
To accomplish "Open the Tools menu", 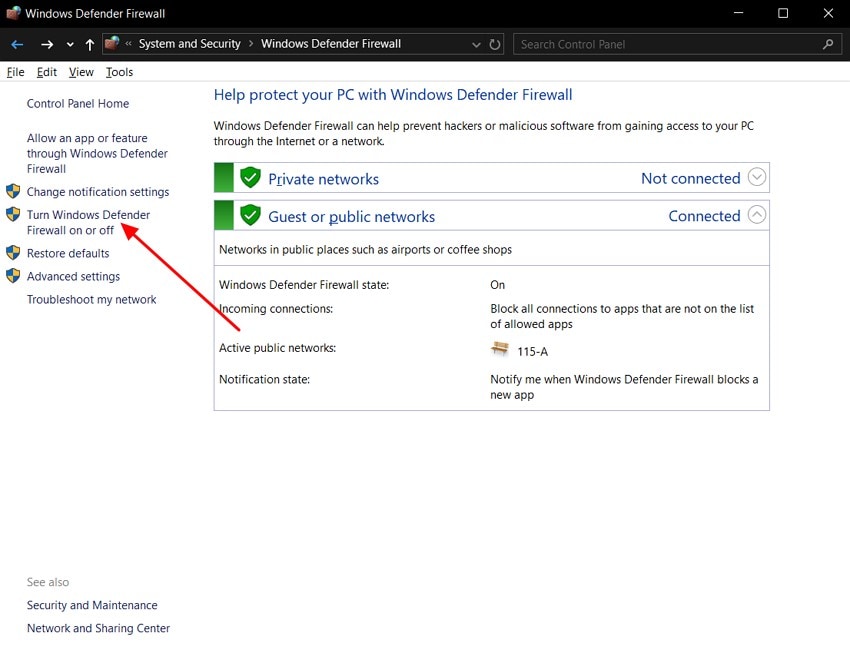I will point(119,72).
